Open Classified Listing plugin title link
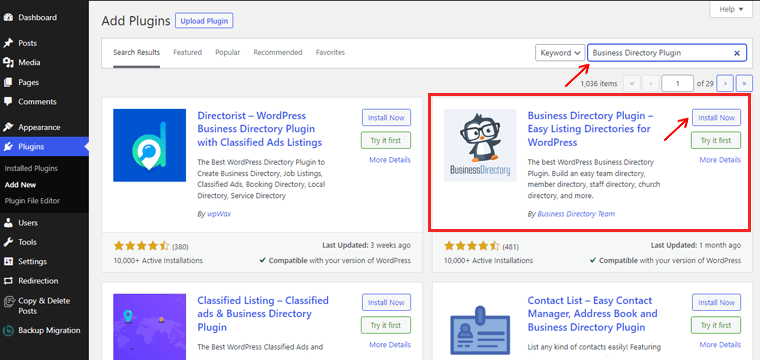760x360 pixels. coord(263,314)
